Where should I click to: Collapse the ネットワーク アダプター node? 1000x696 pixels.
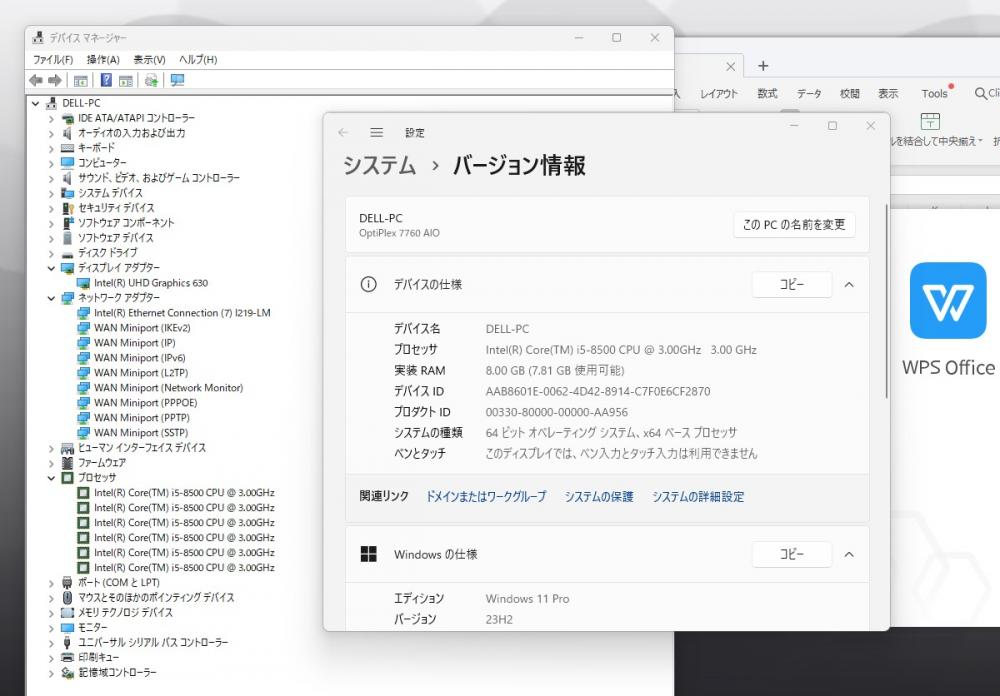click(52, 298)
